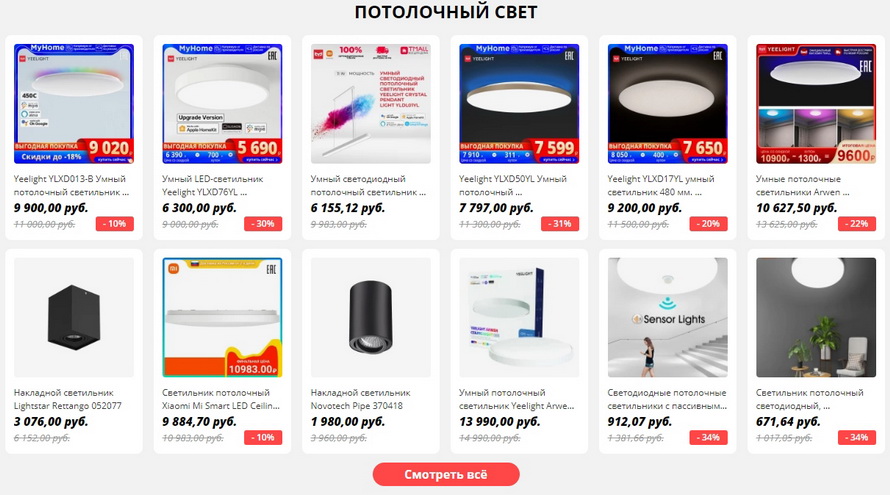Viewport: 890px width, 495px height.
Task: Open the Xiaomi Mi Smart LED Ceiling image
Action: (x=222, y=317)
